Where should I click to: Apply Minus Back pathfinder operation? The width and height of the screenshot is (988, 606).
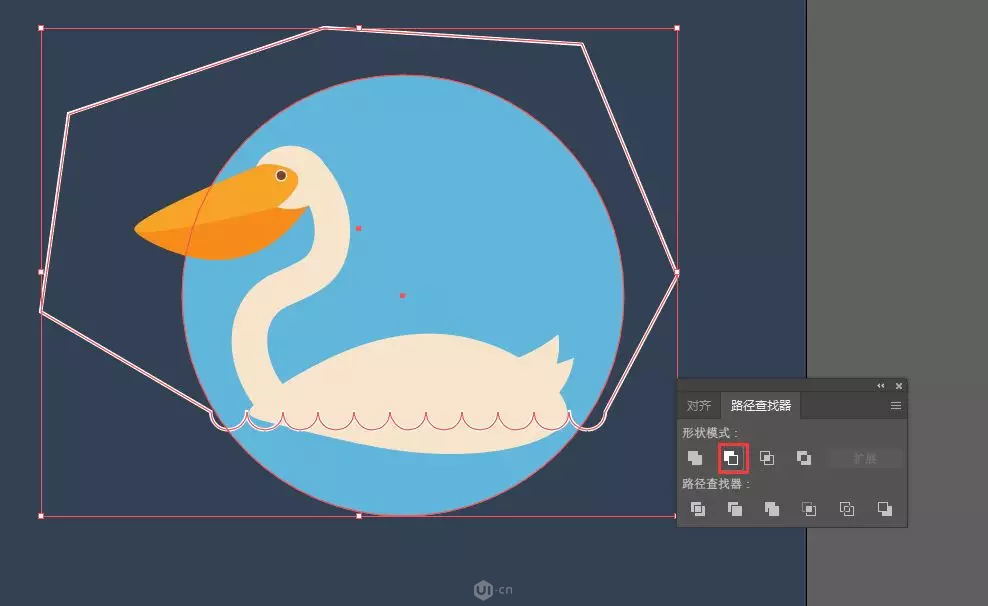click(x=884, y=509)
